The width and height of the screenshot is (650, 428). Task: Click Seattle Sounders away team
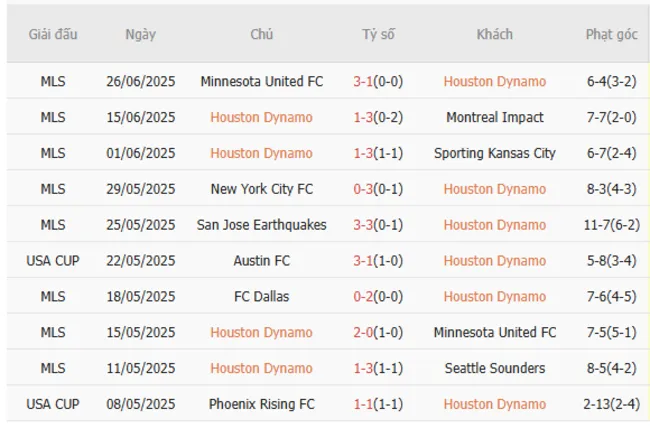[495, 369]
